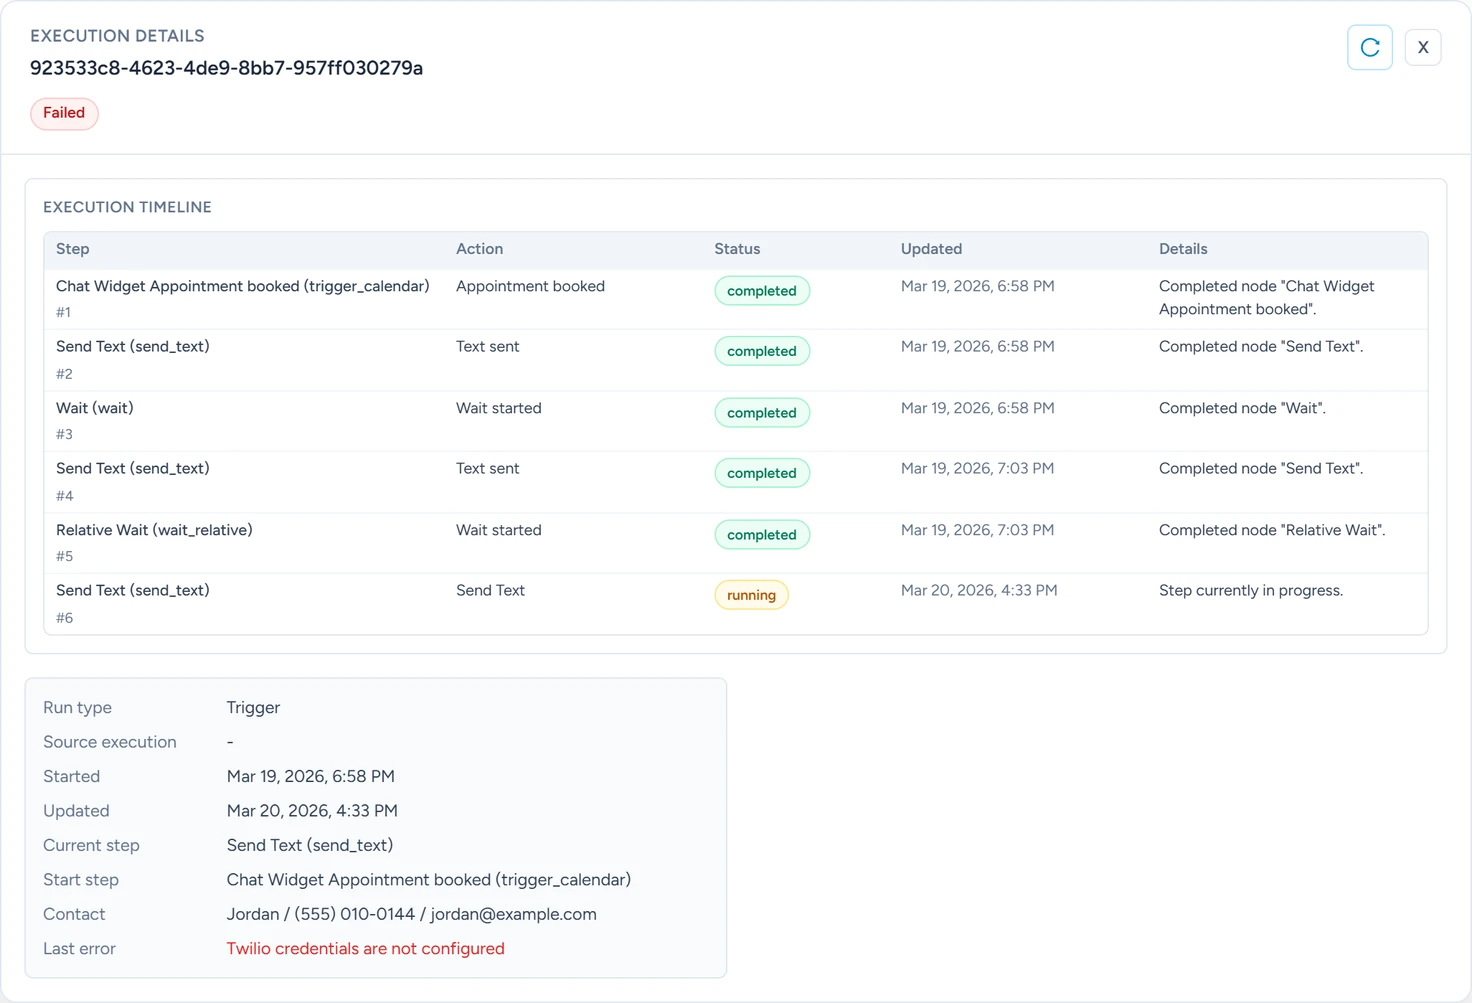
Task: Click the contact Jordan details value
Action: [x=412, y=914]
